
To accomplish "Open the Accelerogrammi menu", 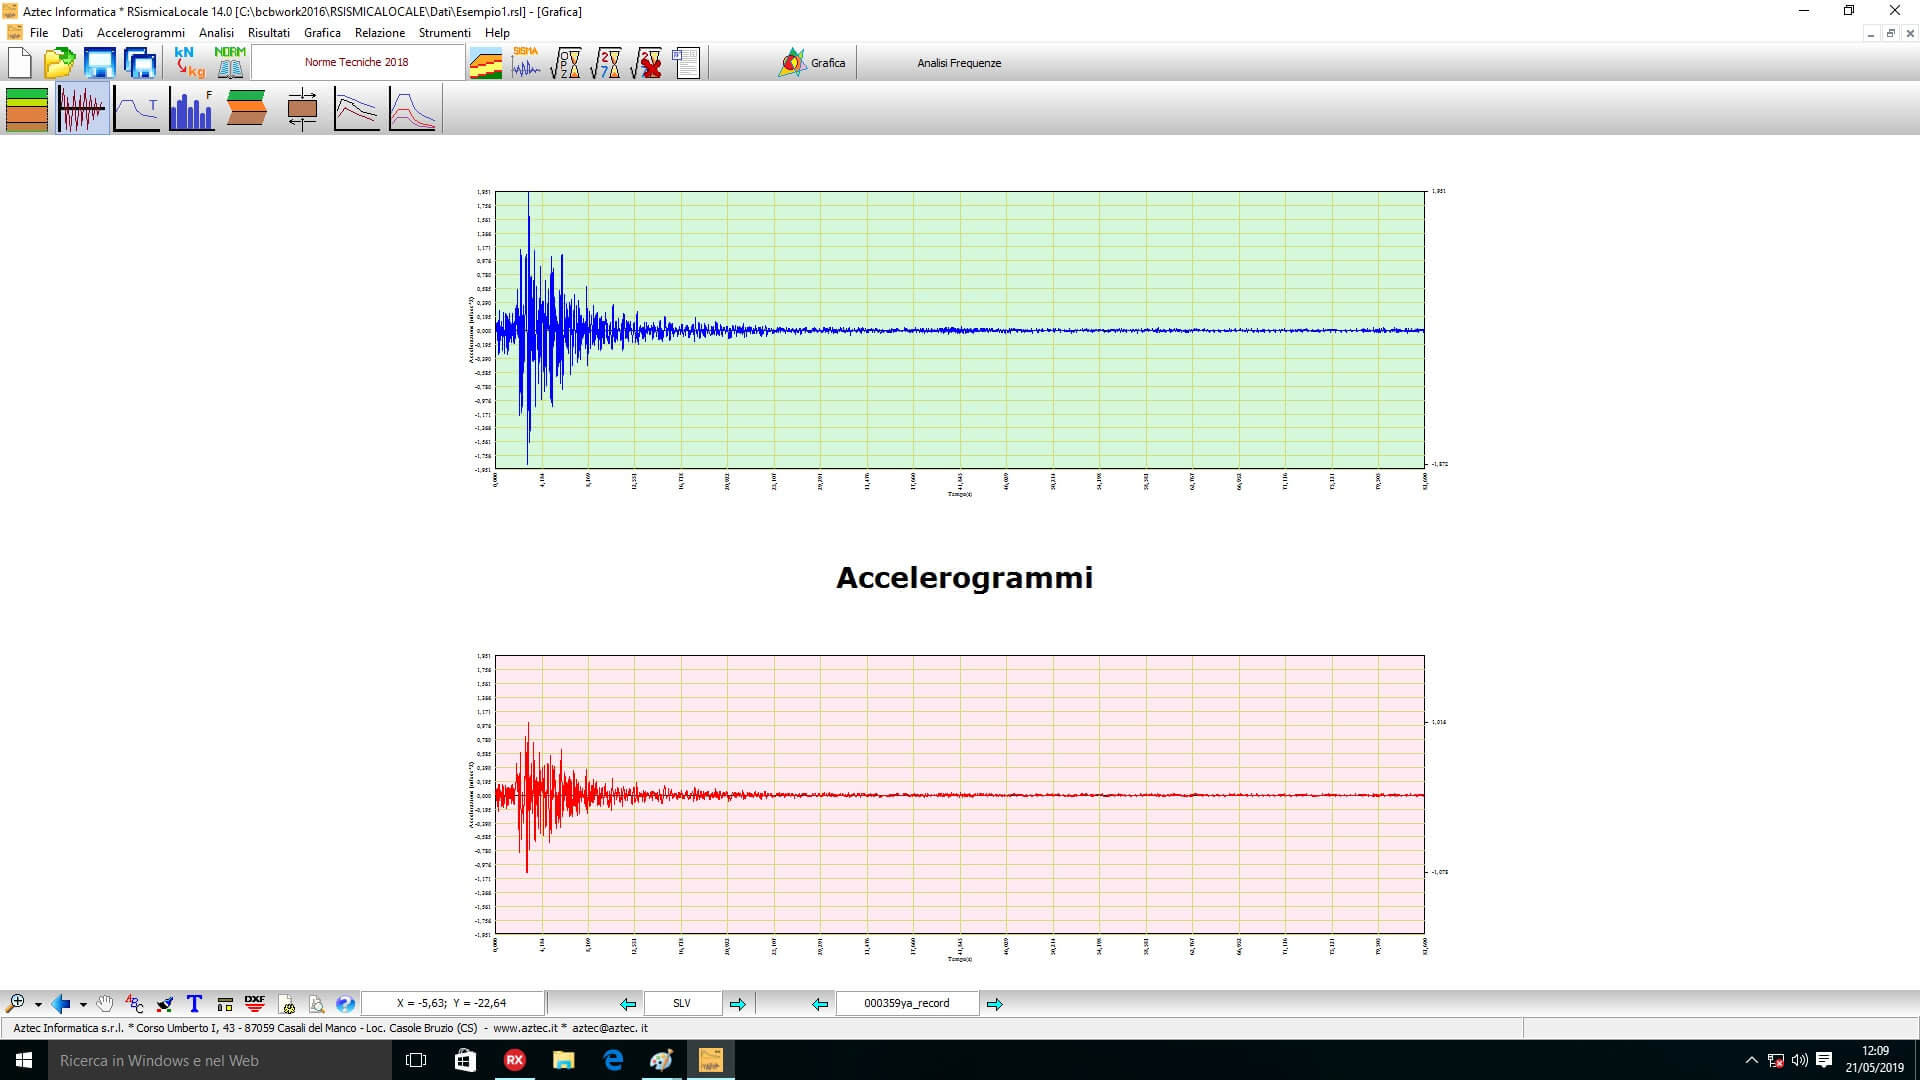I will point(140,33).
